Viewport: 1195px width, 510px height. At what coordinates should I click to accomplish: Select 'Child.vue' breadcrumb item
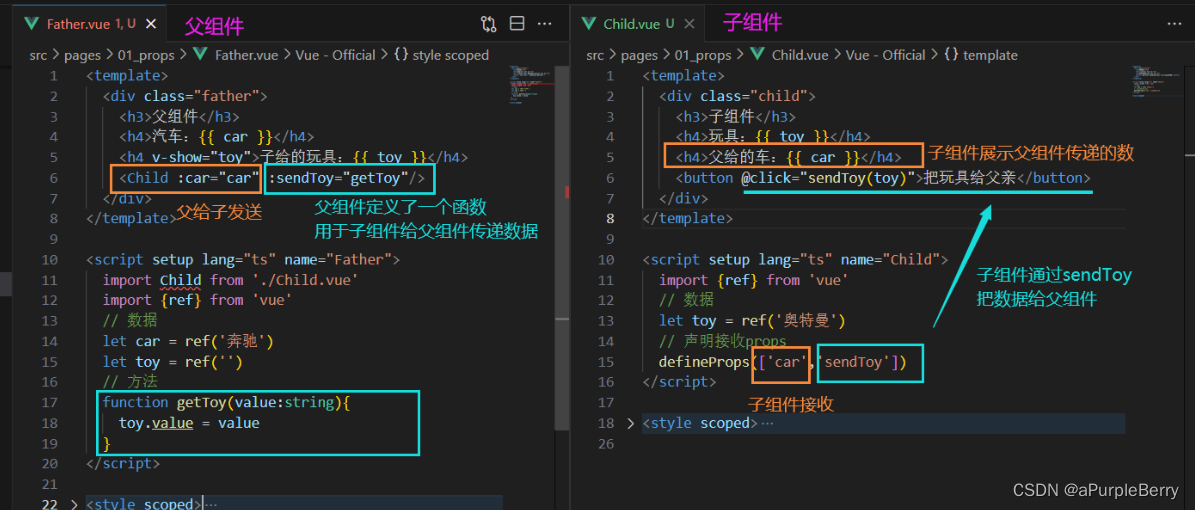coord(800,55)
